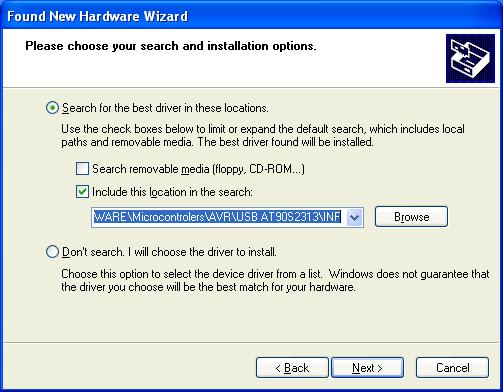This screenshot has width=503, height=392.
Task: Open the driver location path dropdown arrow
Action: click(x=354, y=217)
